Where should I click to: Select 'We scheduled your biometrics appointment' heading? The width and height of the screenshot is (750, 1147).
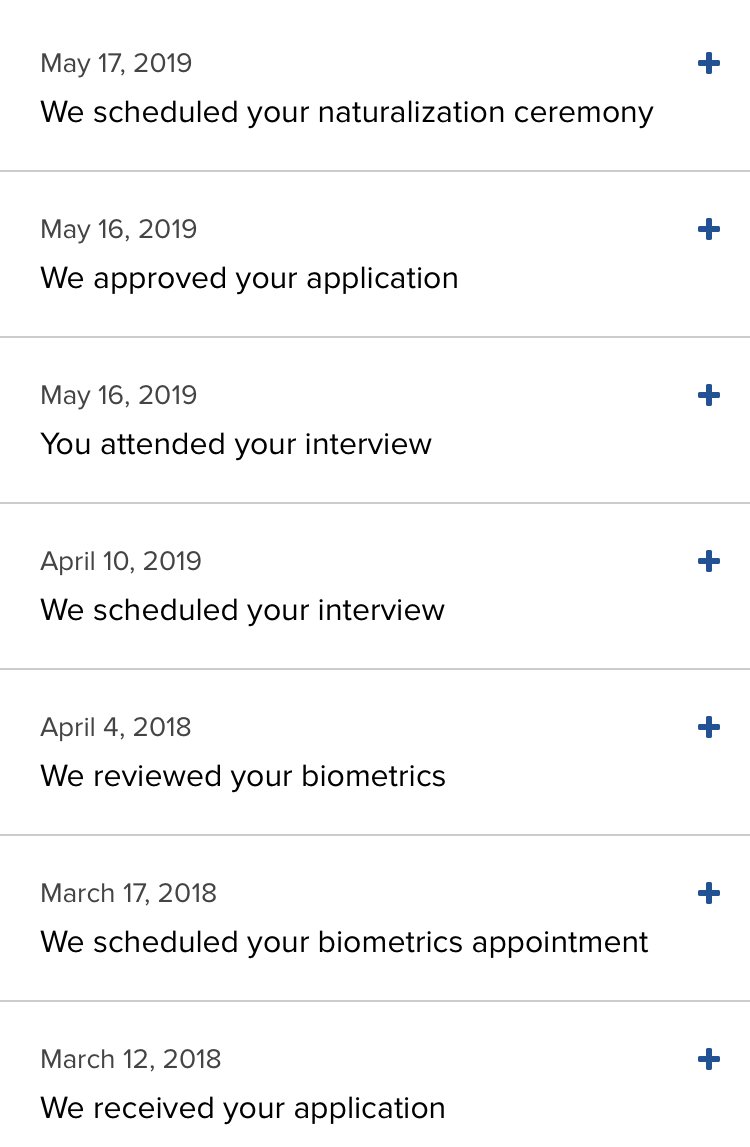click(x=344, y=943)
